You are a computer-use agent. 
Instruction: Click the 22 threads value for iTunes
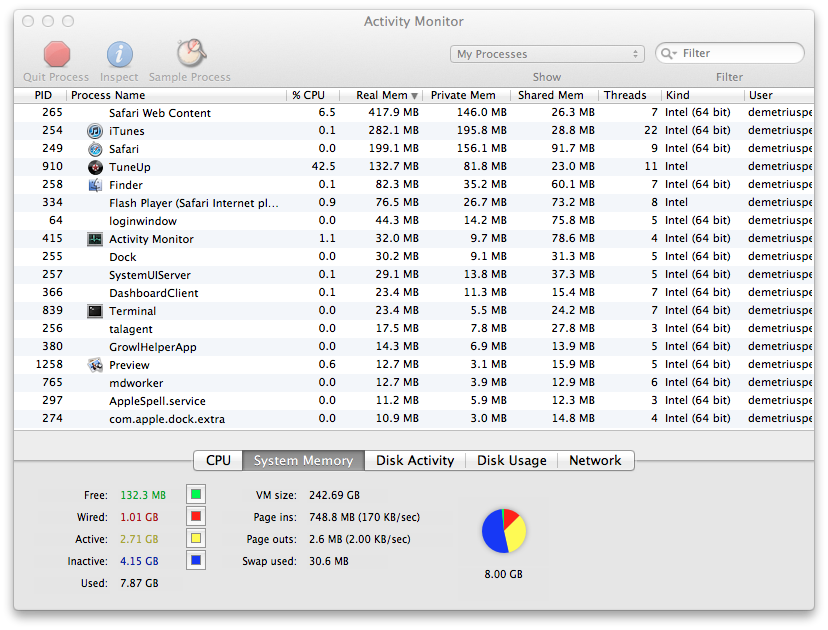click(x=651, y=130)
